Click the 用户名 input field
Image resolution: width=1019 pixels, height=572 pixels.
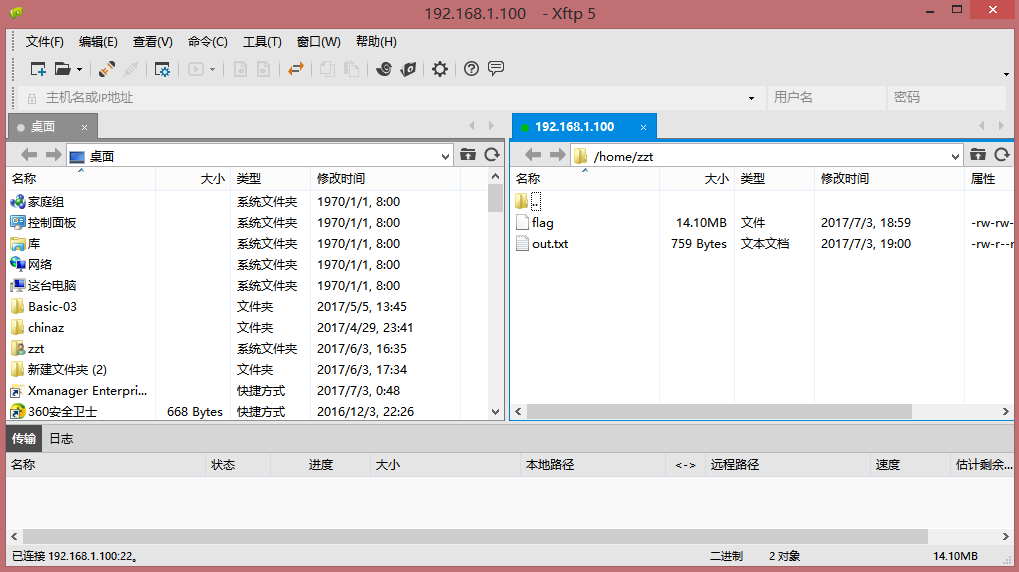(x=827, y=98)
